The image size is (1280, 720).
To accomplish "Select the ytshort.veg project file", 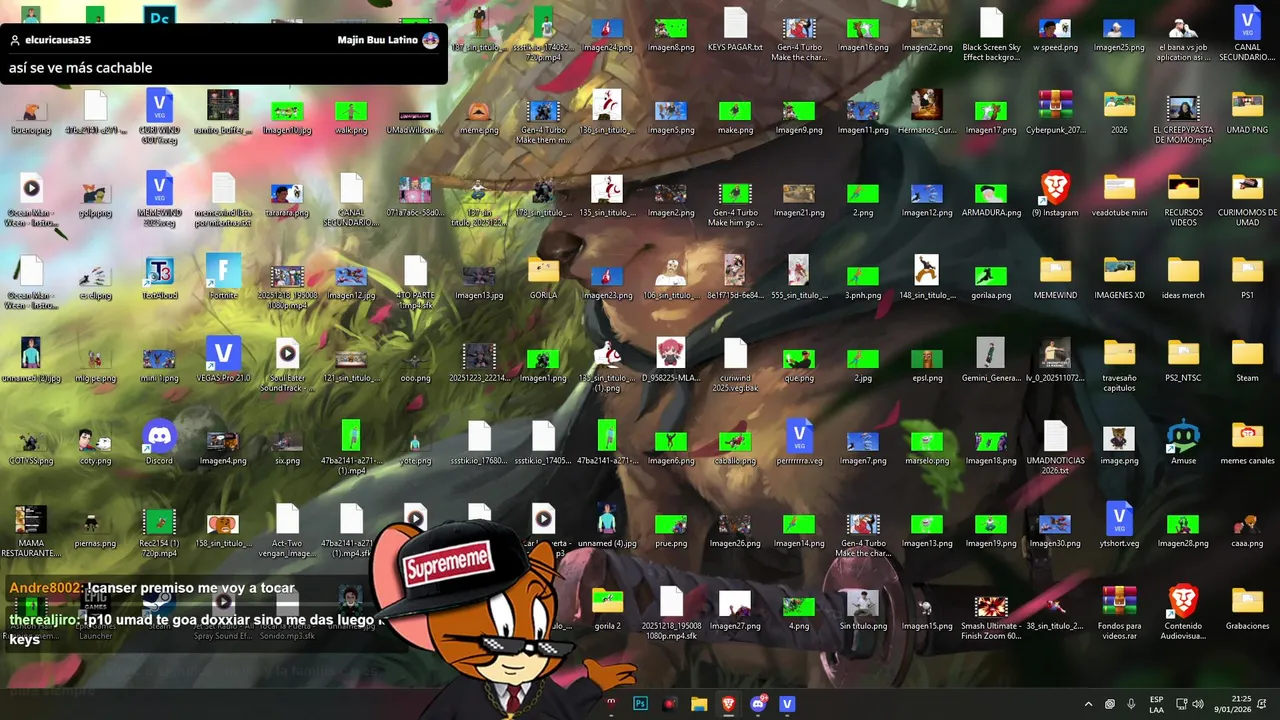I will (x=1119, y=525).
